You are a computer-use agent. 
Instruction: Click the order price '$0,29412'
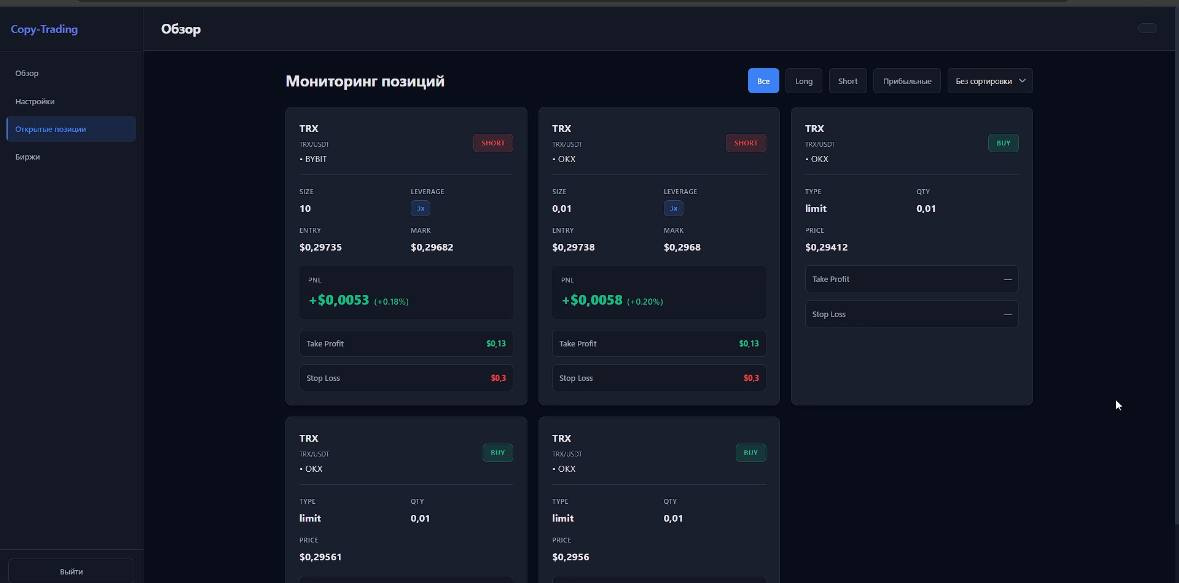(x=826, y=247)
